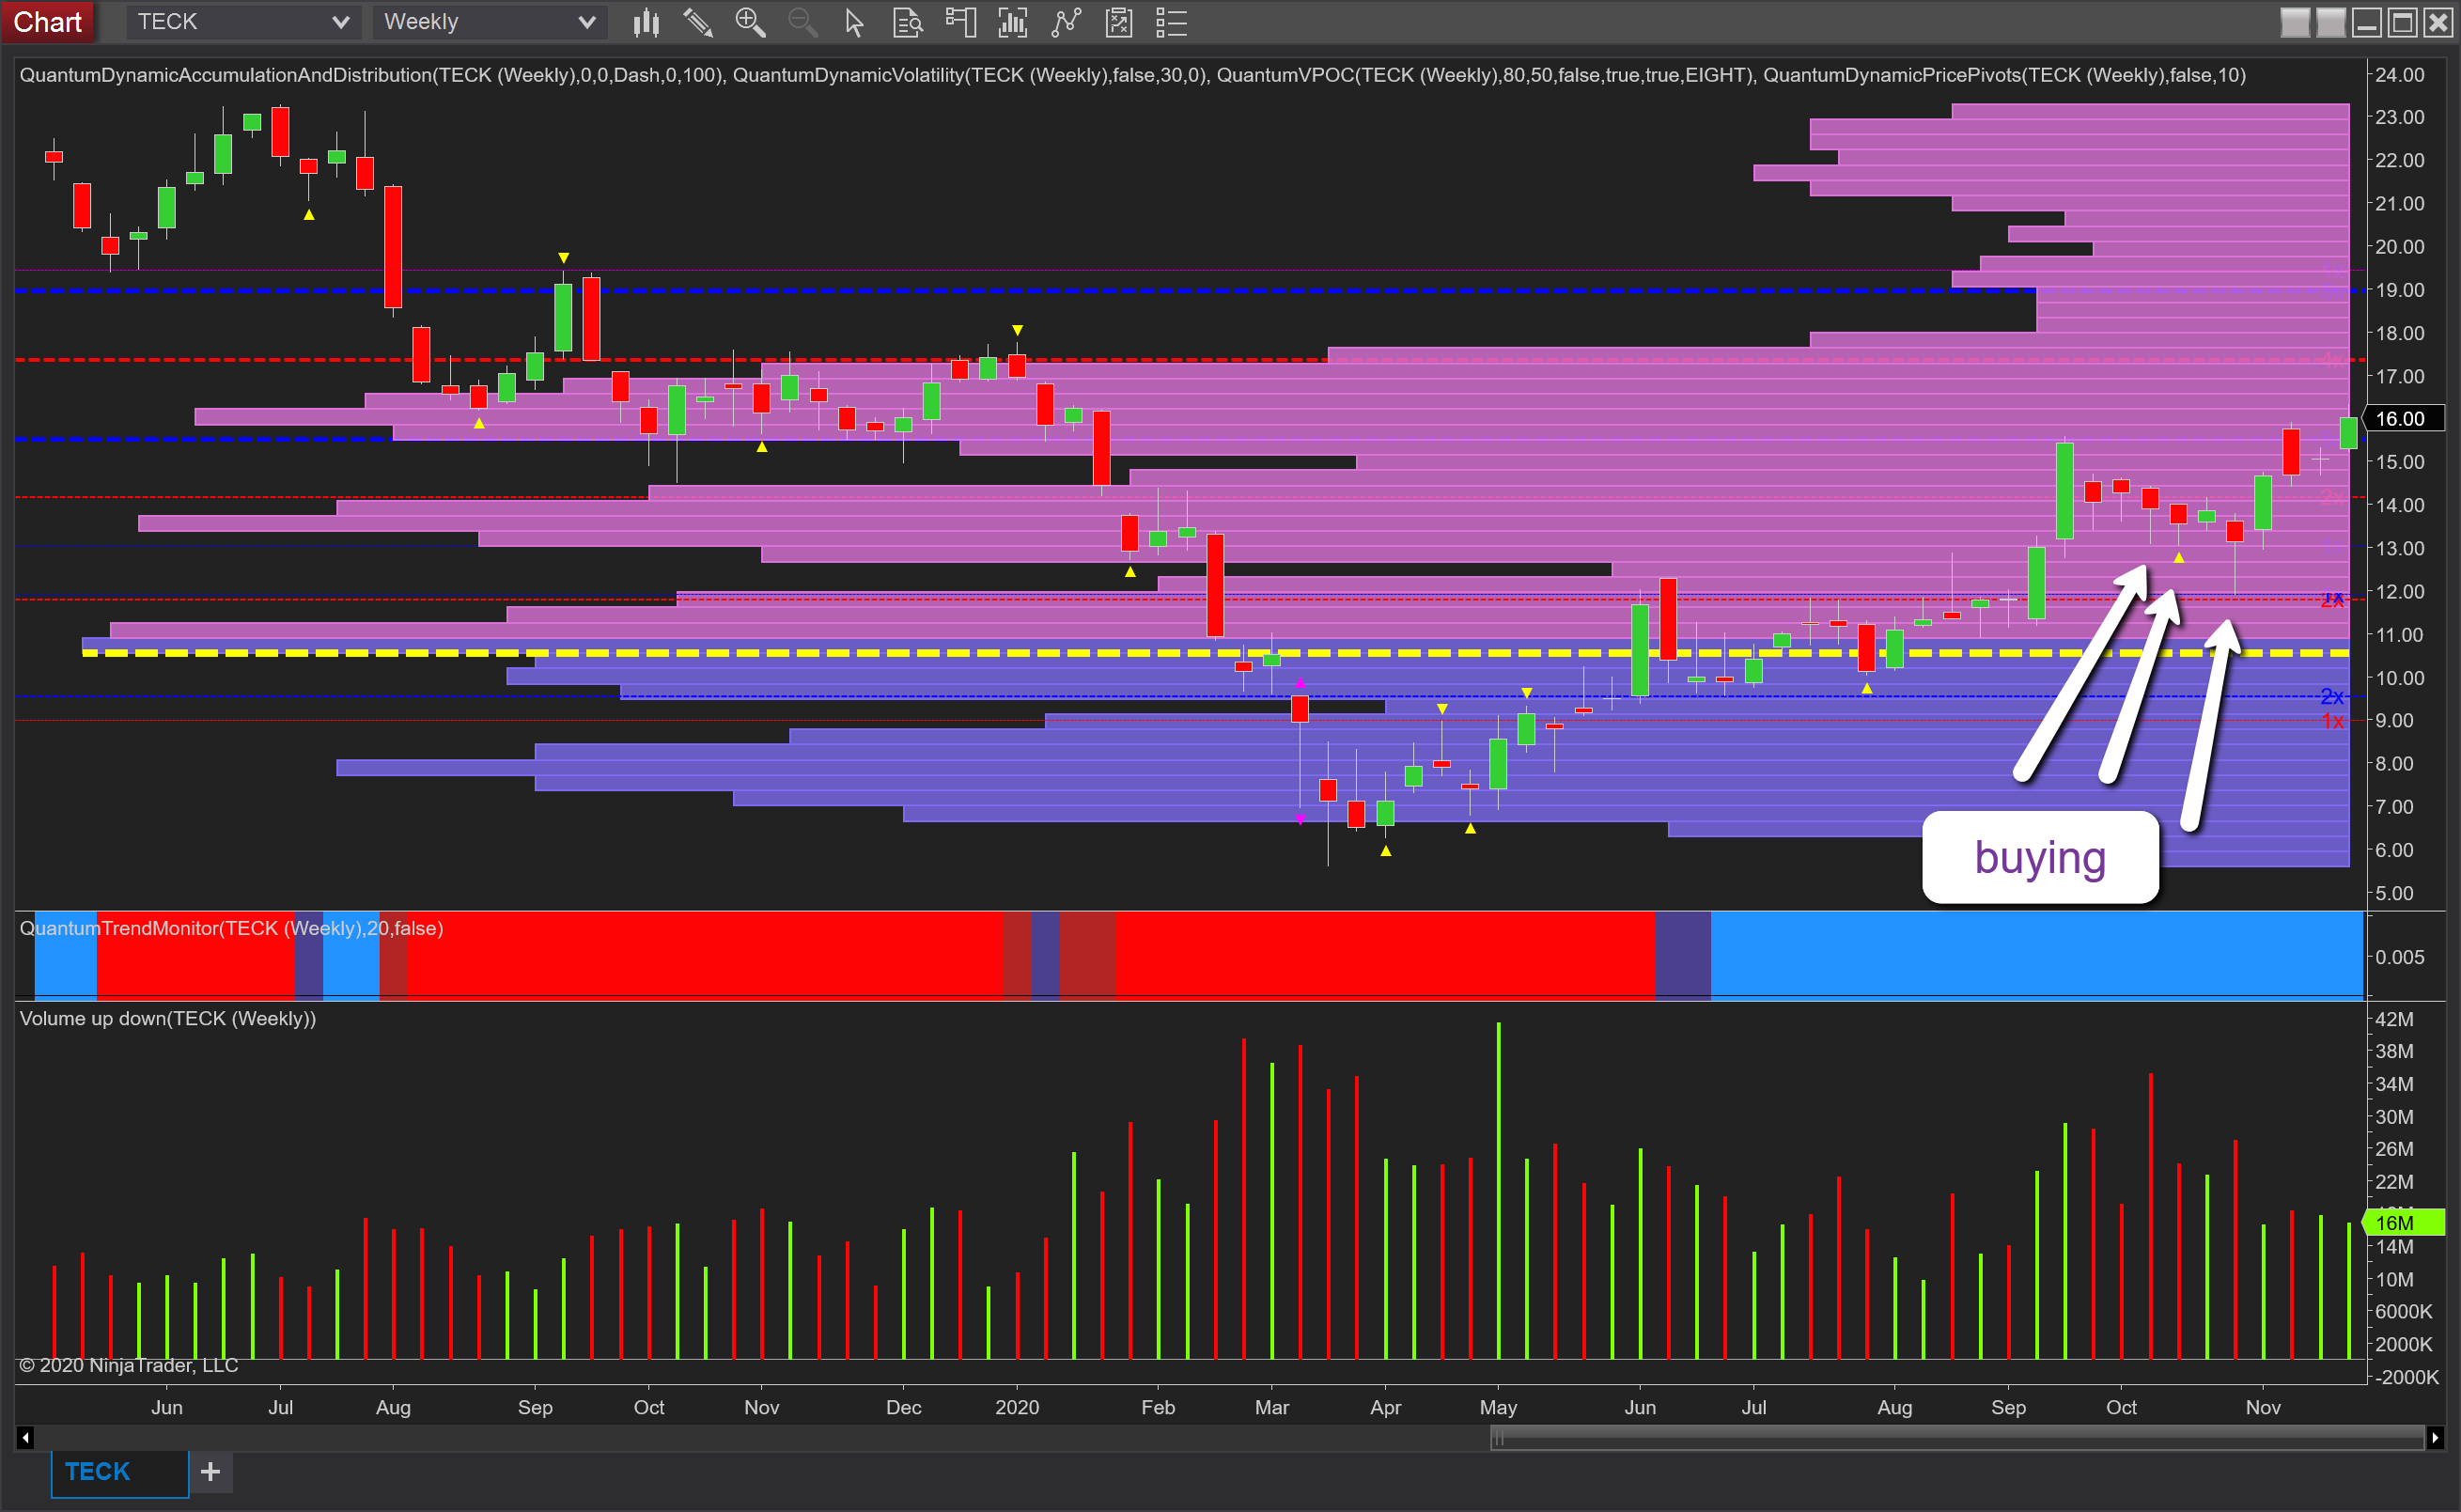The height and width of the screenshot is (1512, 2461).
Task: Click the buying annotation text box
Action: [2040, 857]
